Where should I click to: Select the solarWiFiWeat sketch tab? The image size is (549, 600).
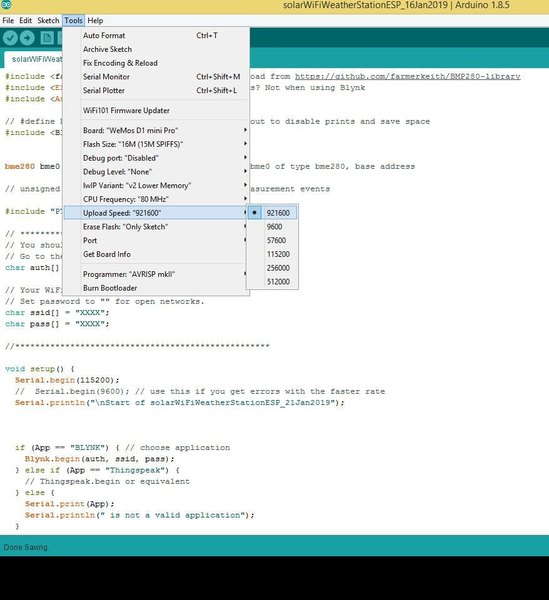(x=34, y=59)
